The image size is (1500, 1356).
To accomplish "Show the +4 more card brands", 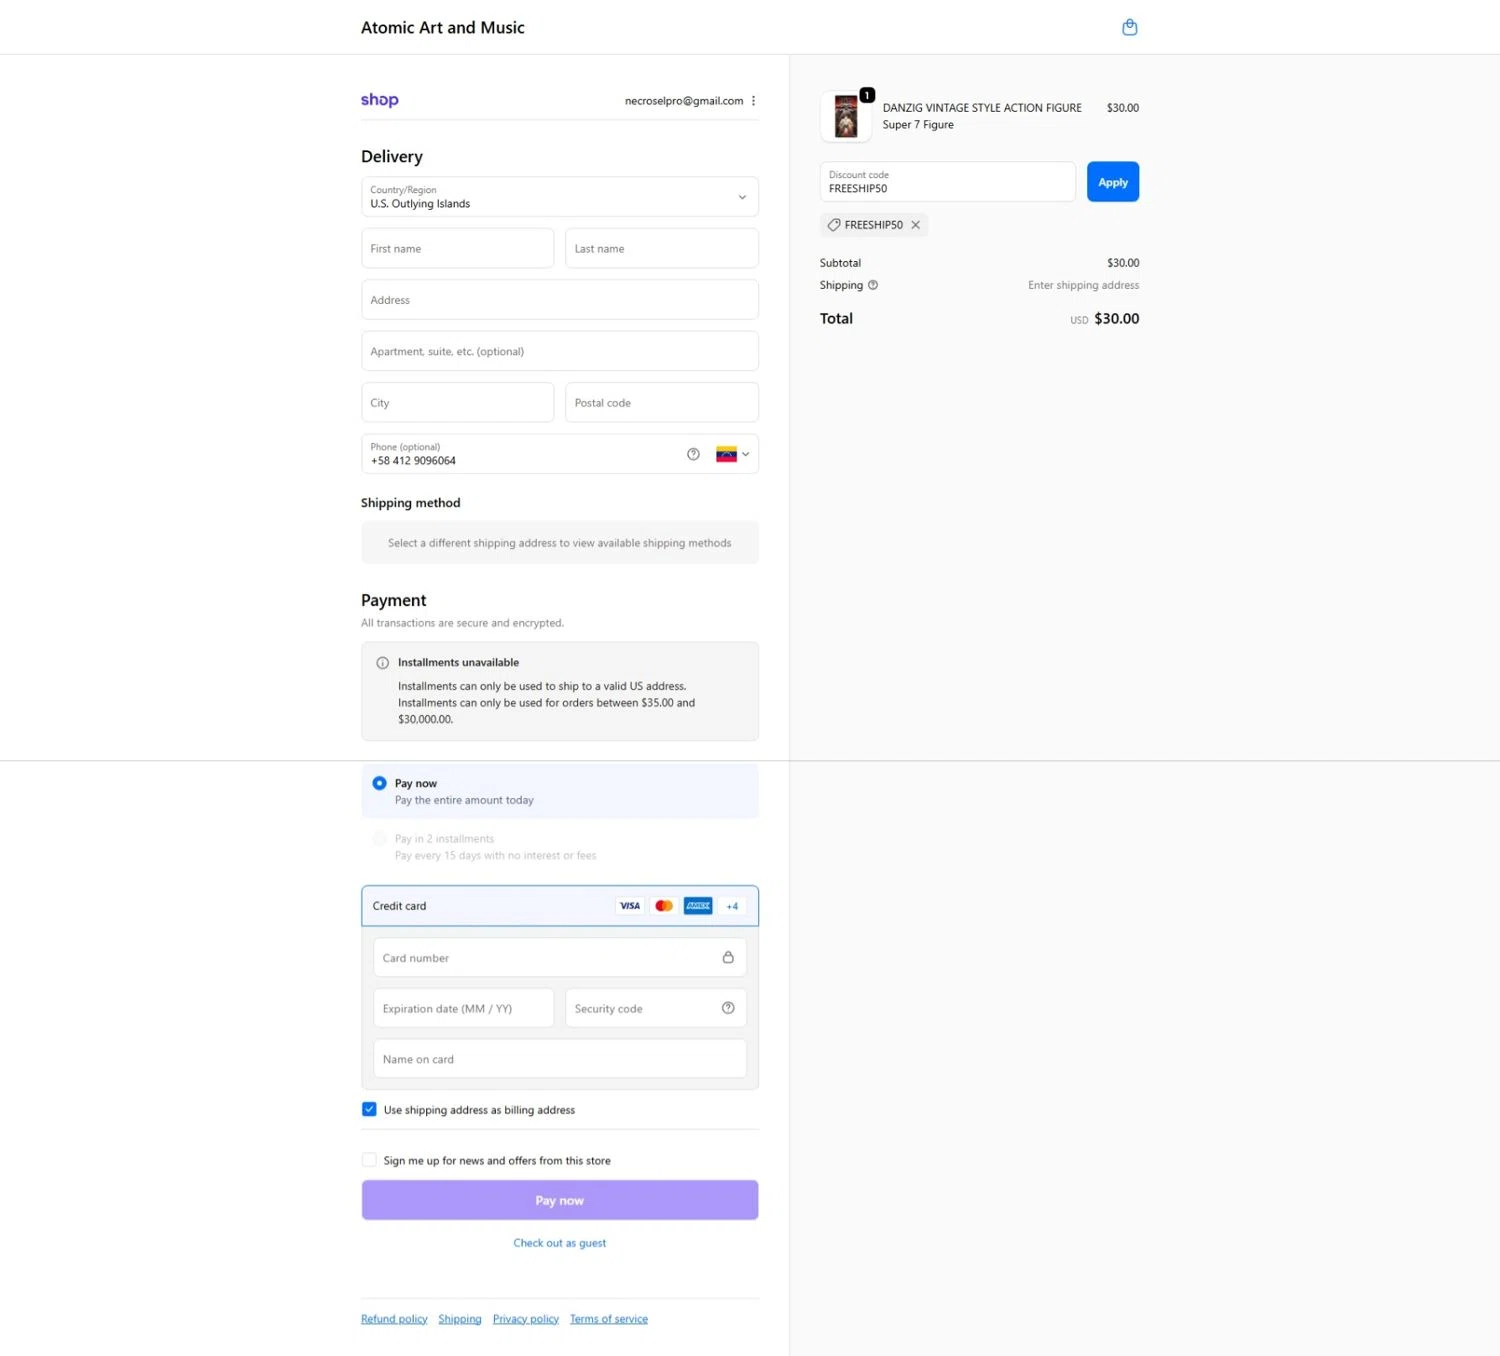I will point(732,906).
